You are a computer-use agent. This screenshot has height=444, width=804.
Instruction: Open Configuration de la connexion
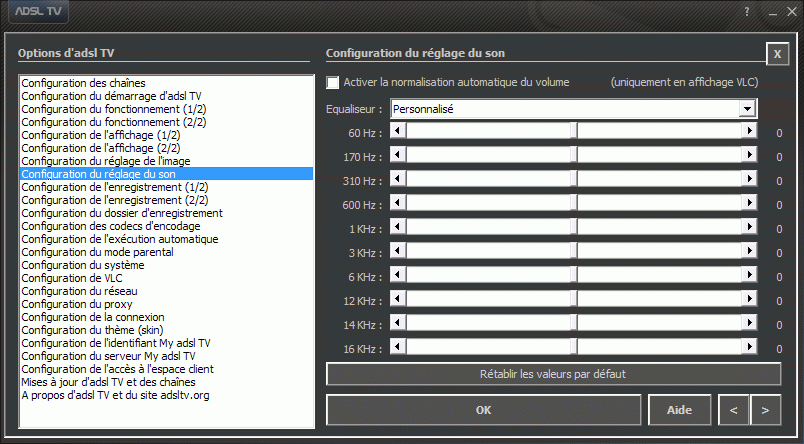(166, 317)
